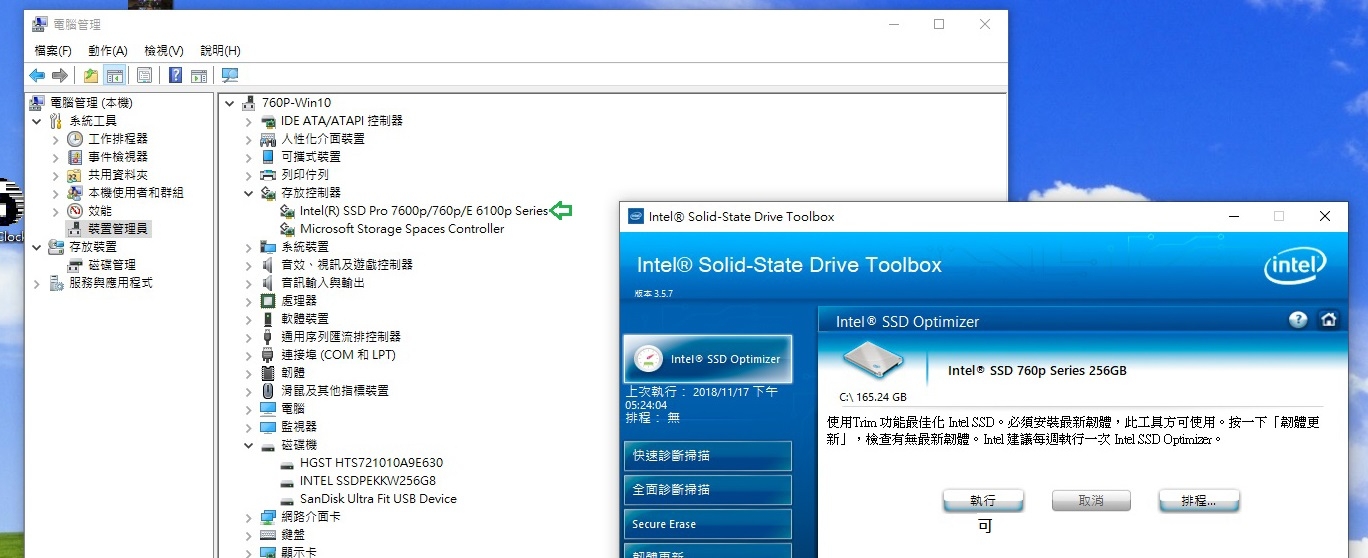Image resolution: width=1368 pixels, height=558 pixels.
Task: Click 全面診斷掃描 full diagnostic scan button
Action: pos(708,490)
